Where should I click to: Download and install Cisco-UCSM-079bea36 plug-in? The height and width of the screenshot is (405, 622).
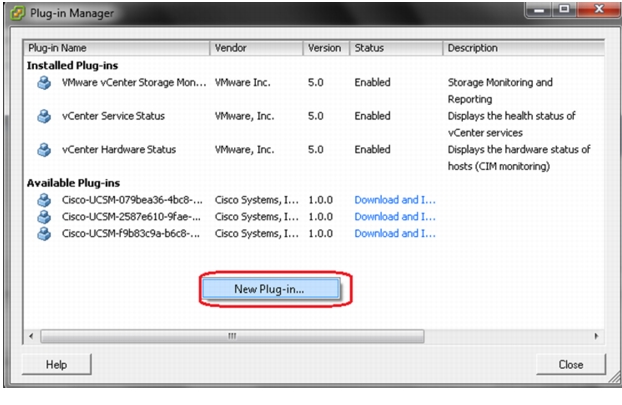coord(395,200)
